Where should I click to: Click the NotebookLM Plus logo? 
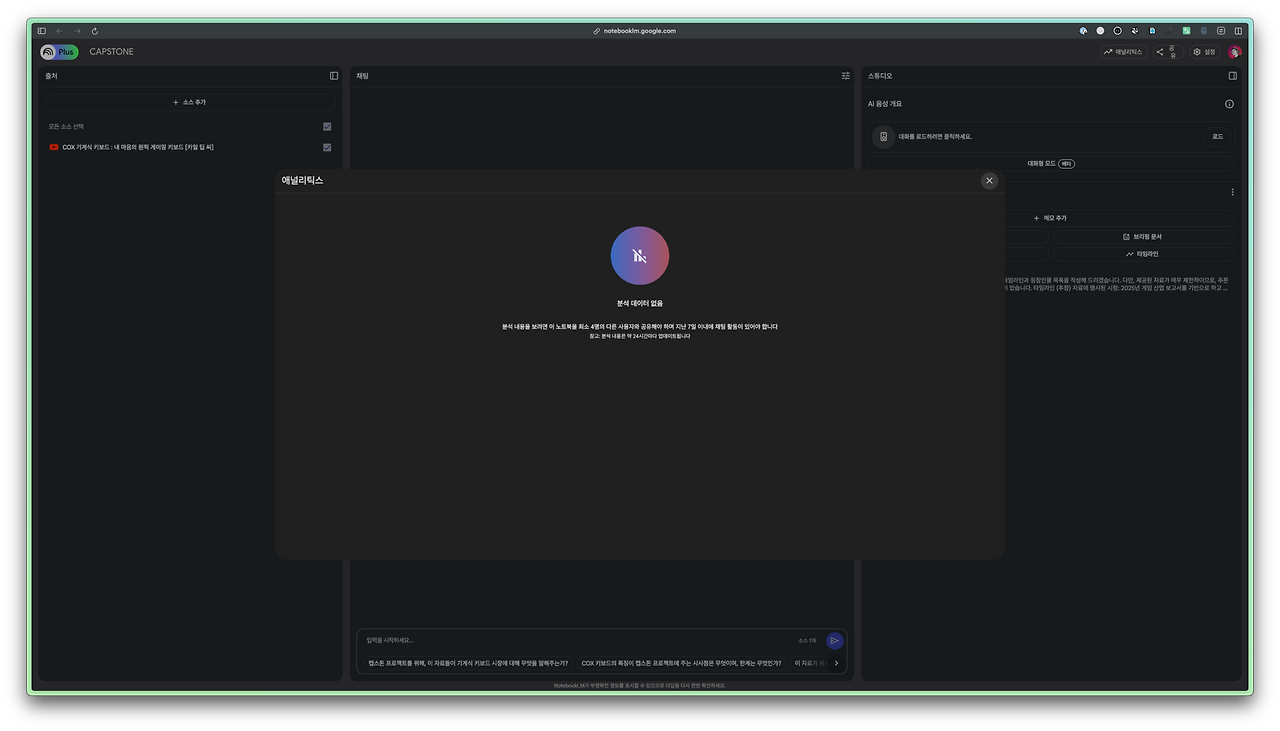59,52
